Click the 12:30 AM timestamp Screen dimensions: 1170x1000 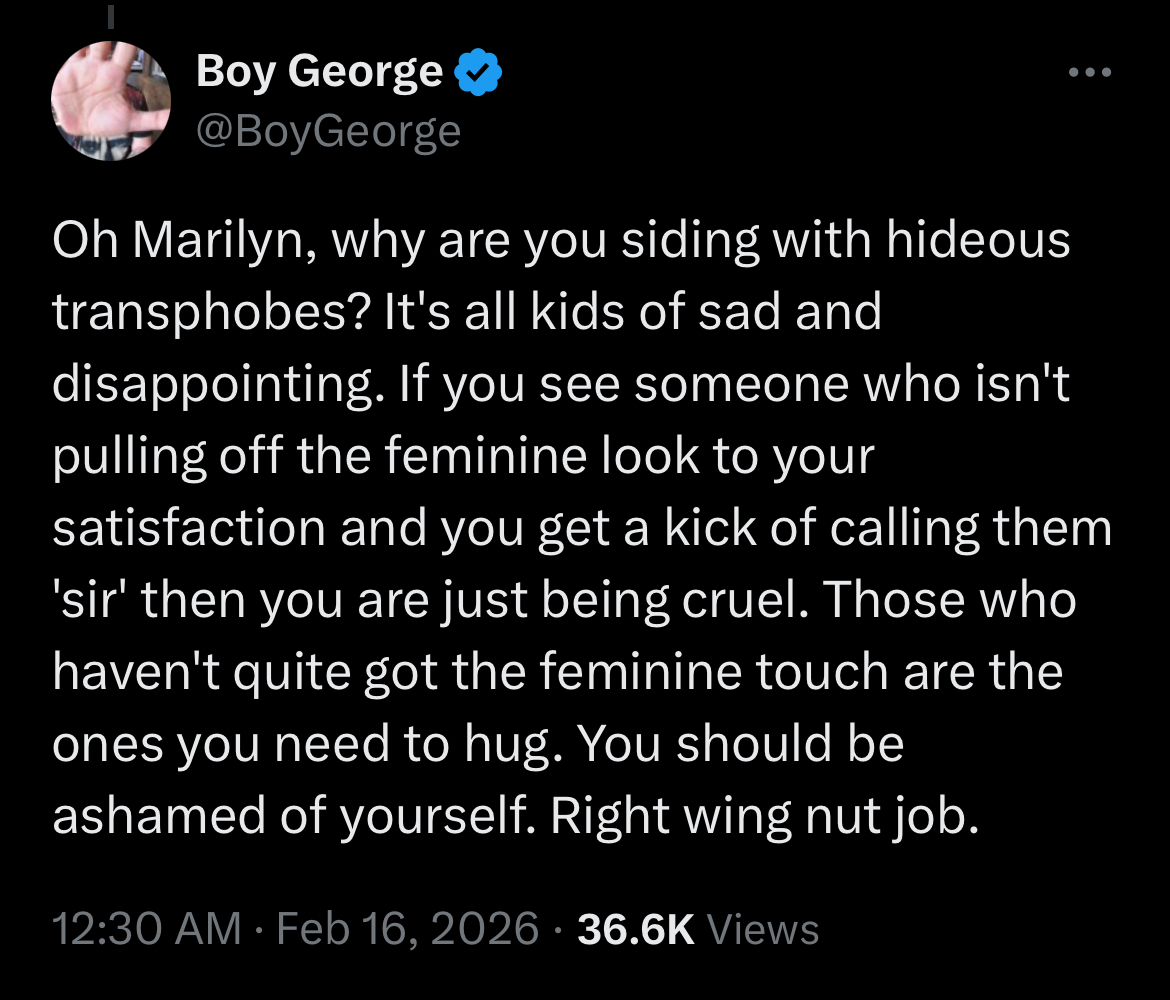[x=147, y=929]
